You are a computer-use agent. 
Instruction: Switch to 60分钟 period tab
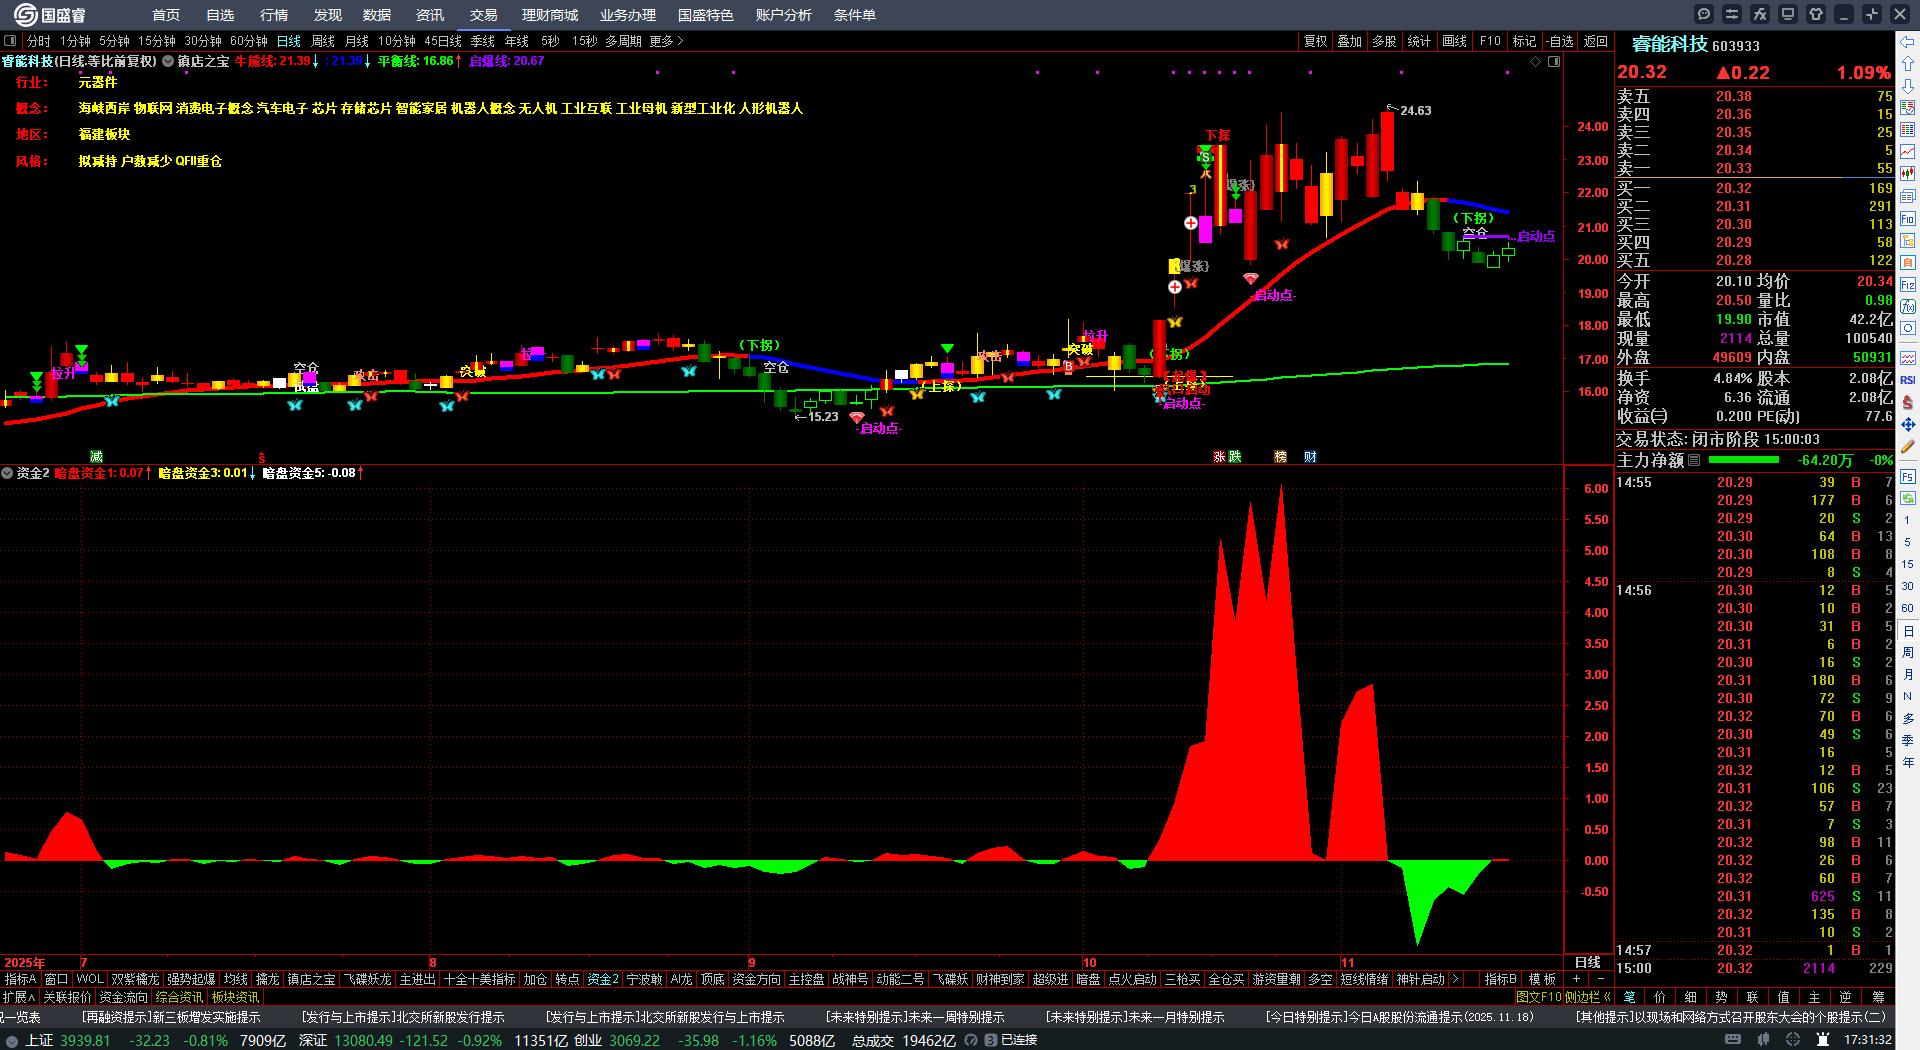coord(249,41)
